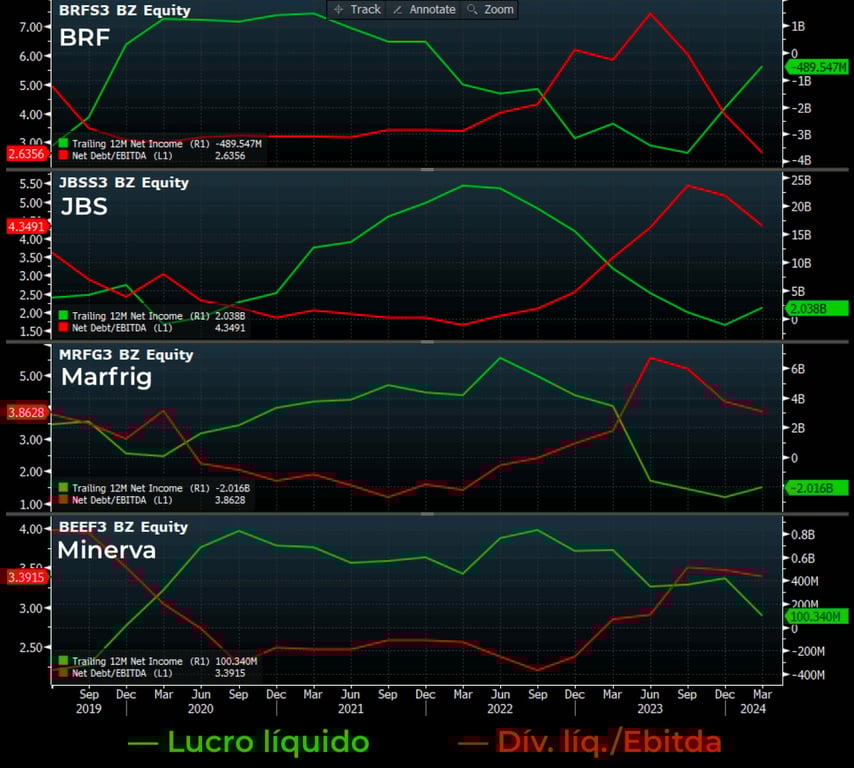Click the MRFG3 BZ Equity title

pos(126,355)
